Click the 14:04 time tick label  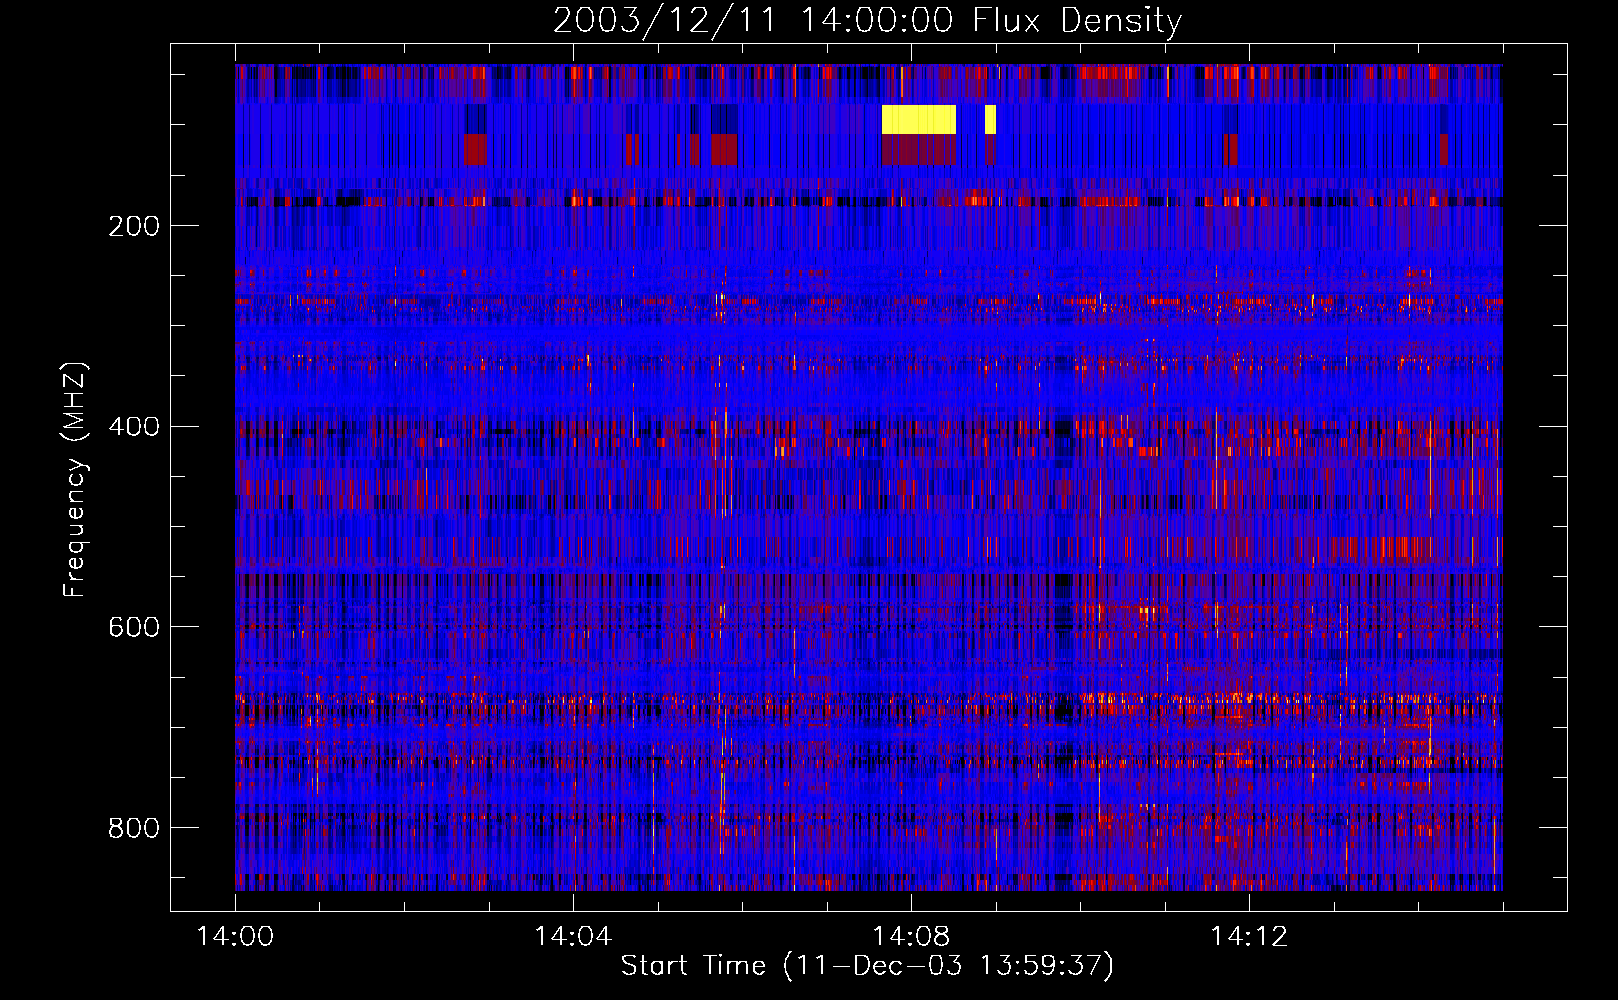pyautogui.click(x=573, y=937)
